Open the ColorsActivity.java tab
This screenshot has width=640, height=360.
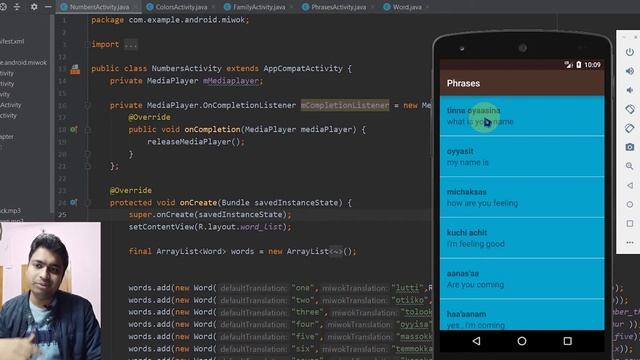pos(178,7)
